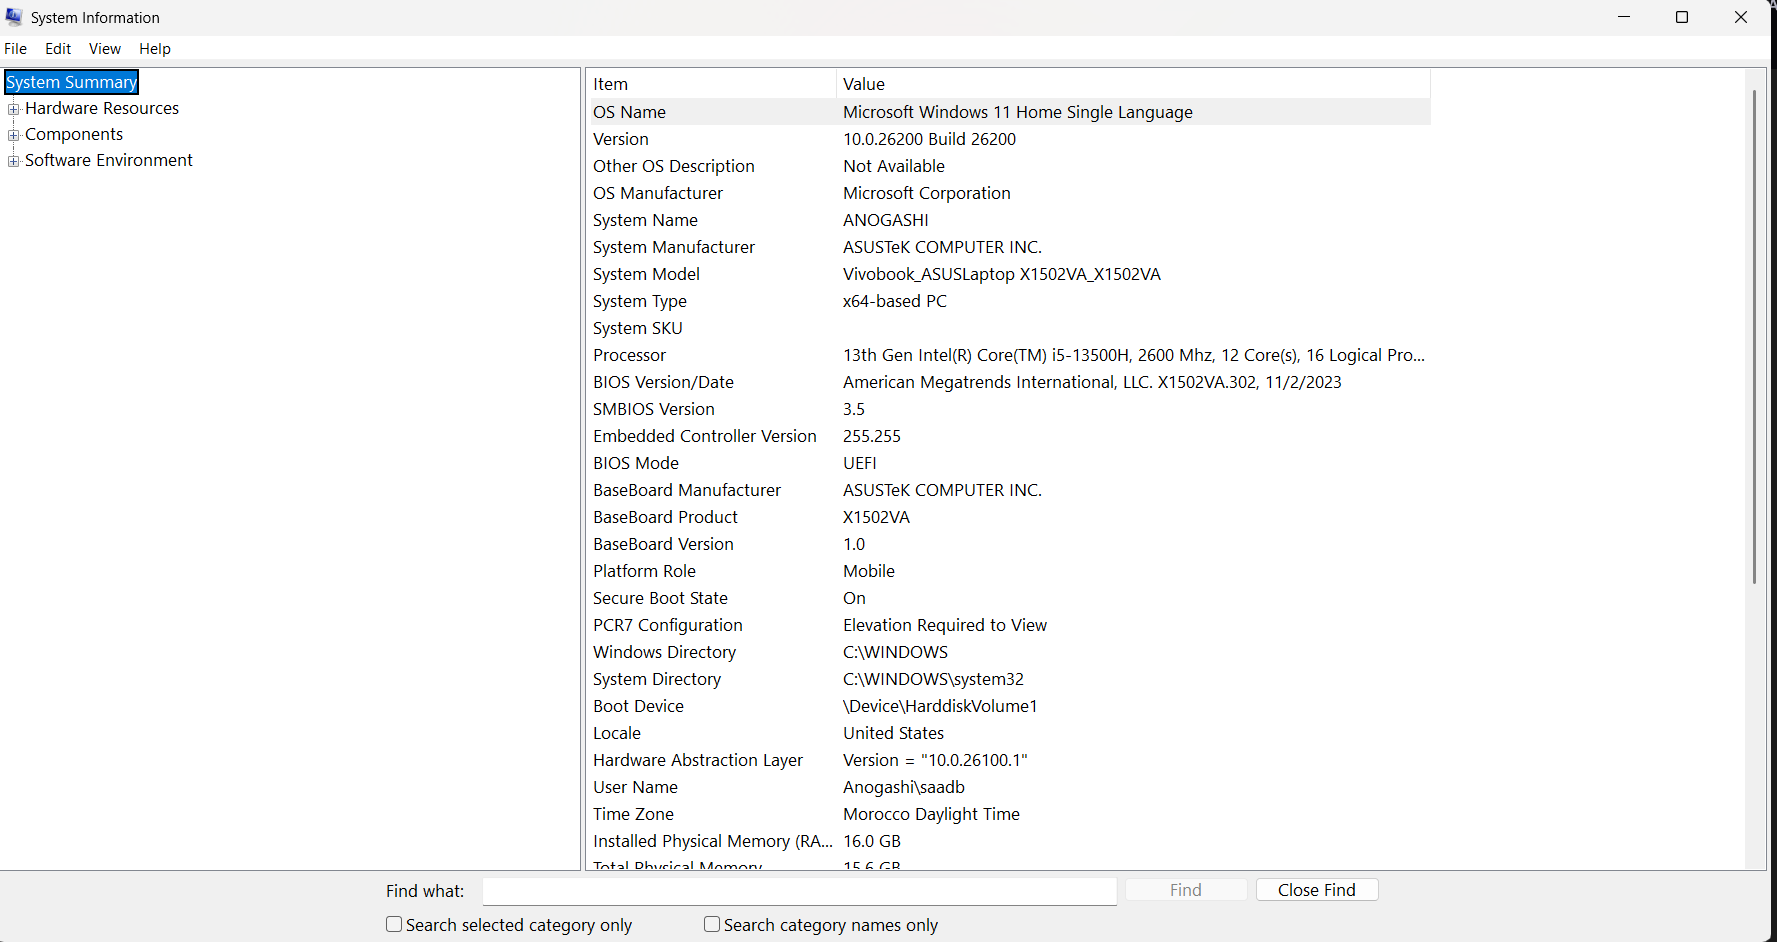Click the Value column header
The image size is (1777, 942).
point(1134,84)
